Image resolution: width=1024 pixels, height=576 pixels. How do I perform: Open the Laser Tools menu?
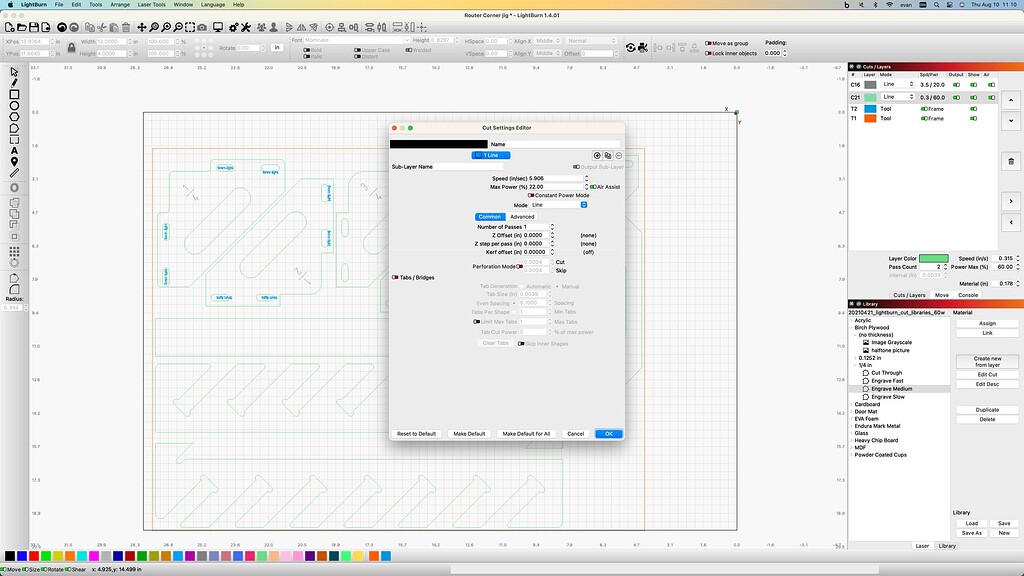151,5
